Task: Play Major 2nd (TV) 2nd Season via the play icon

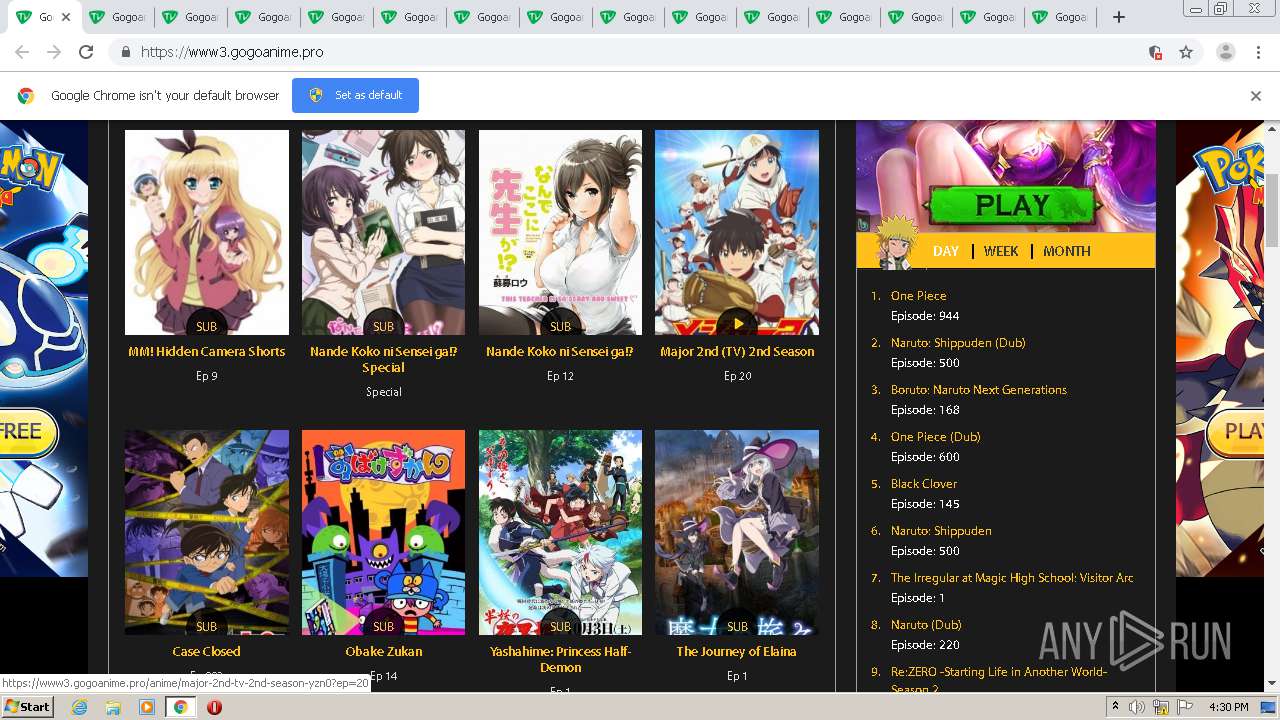Action: coord(738,323)
